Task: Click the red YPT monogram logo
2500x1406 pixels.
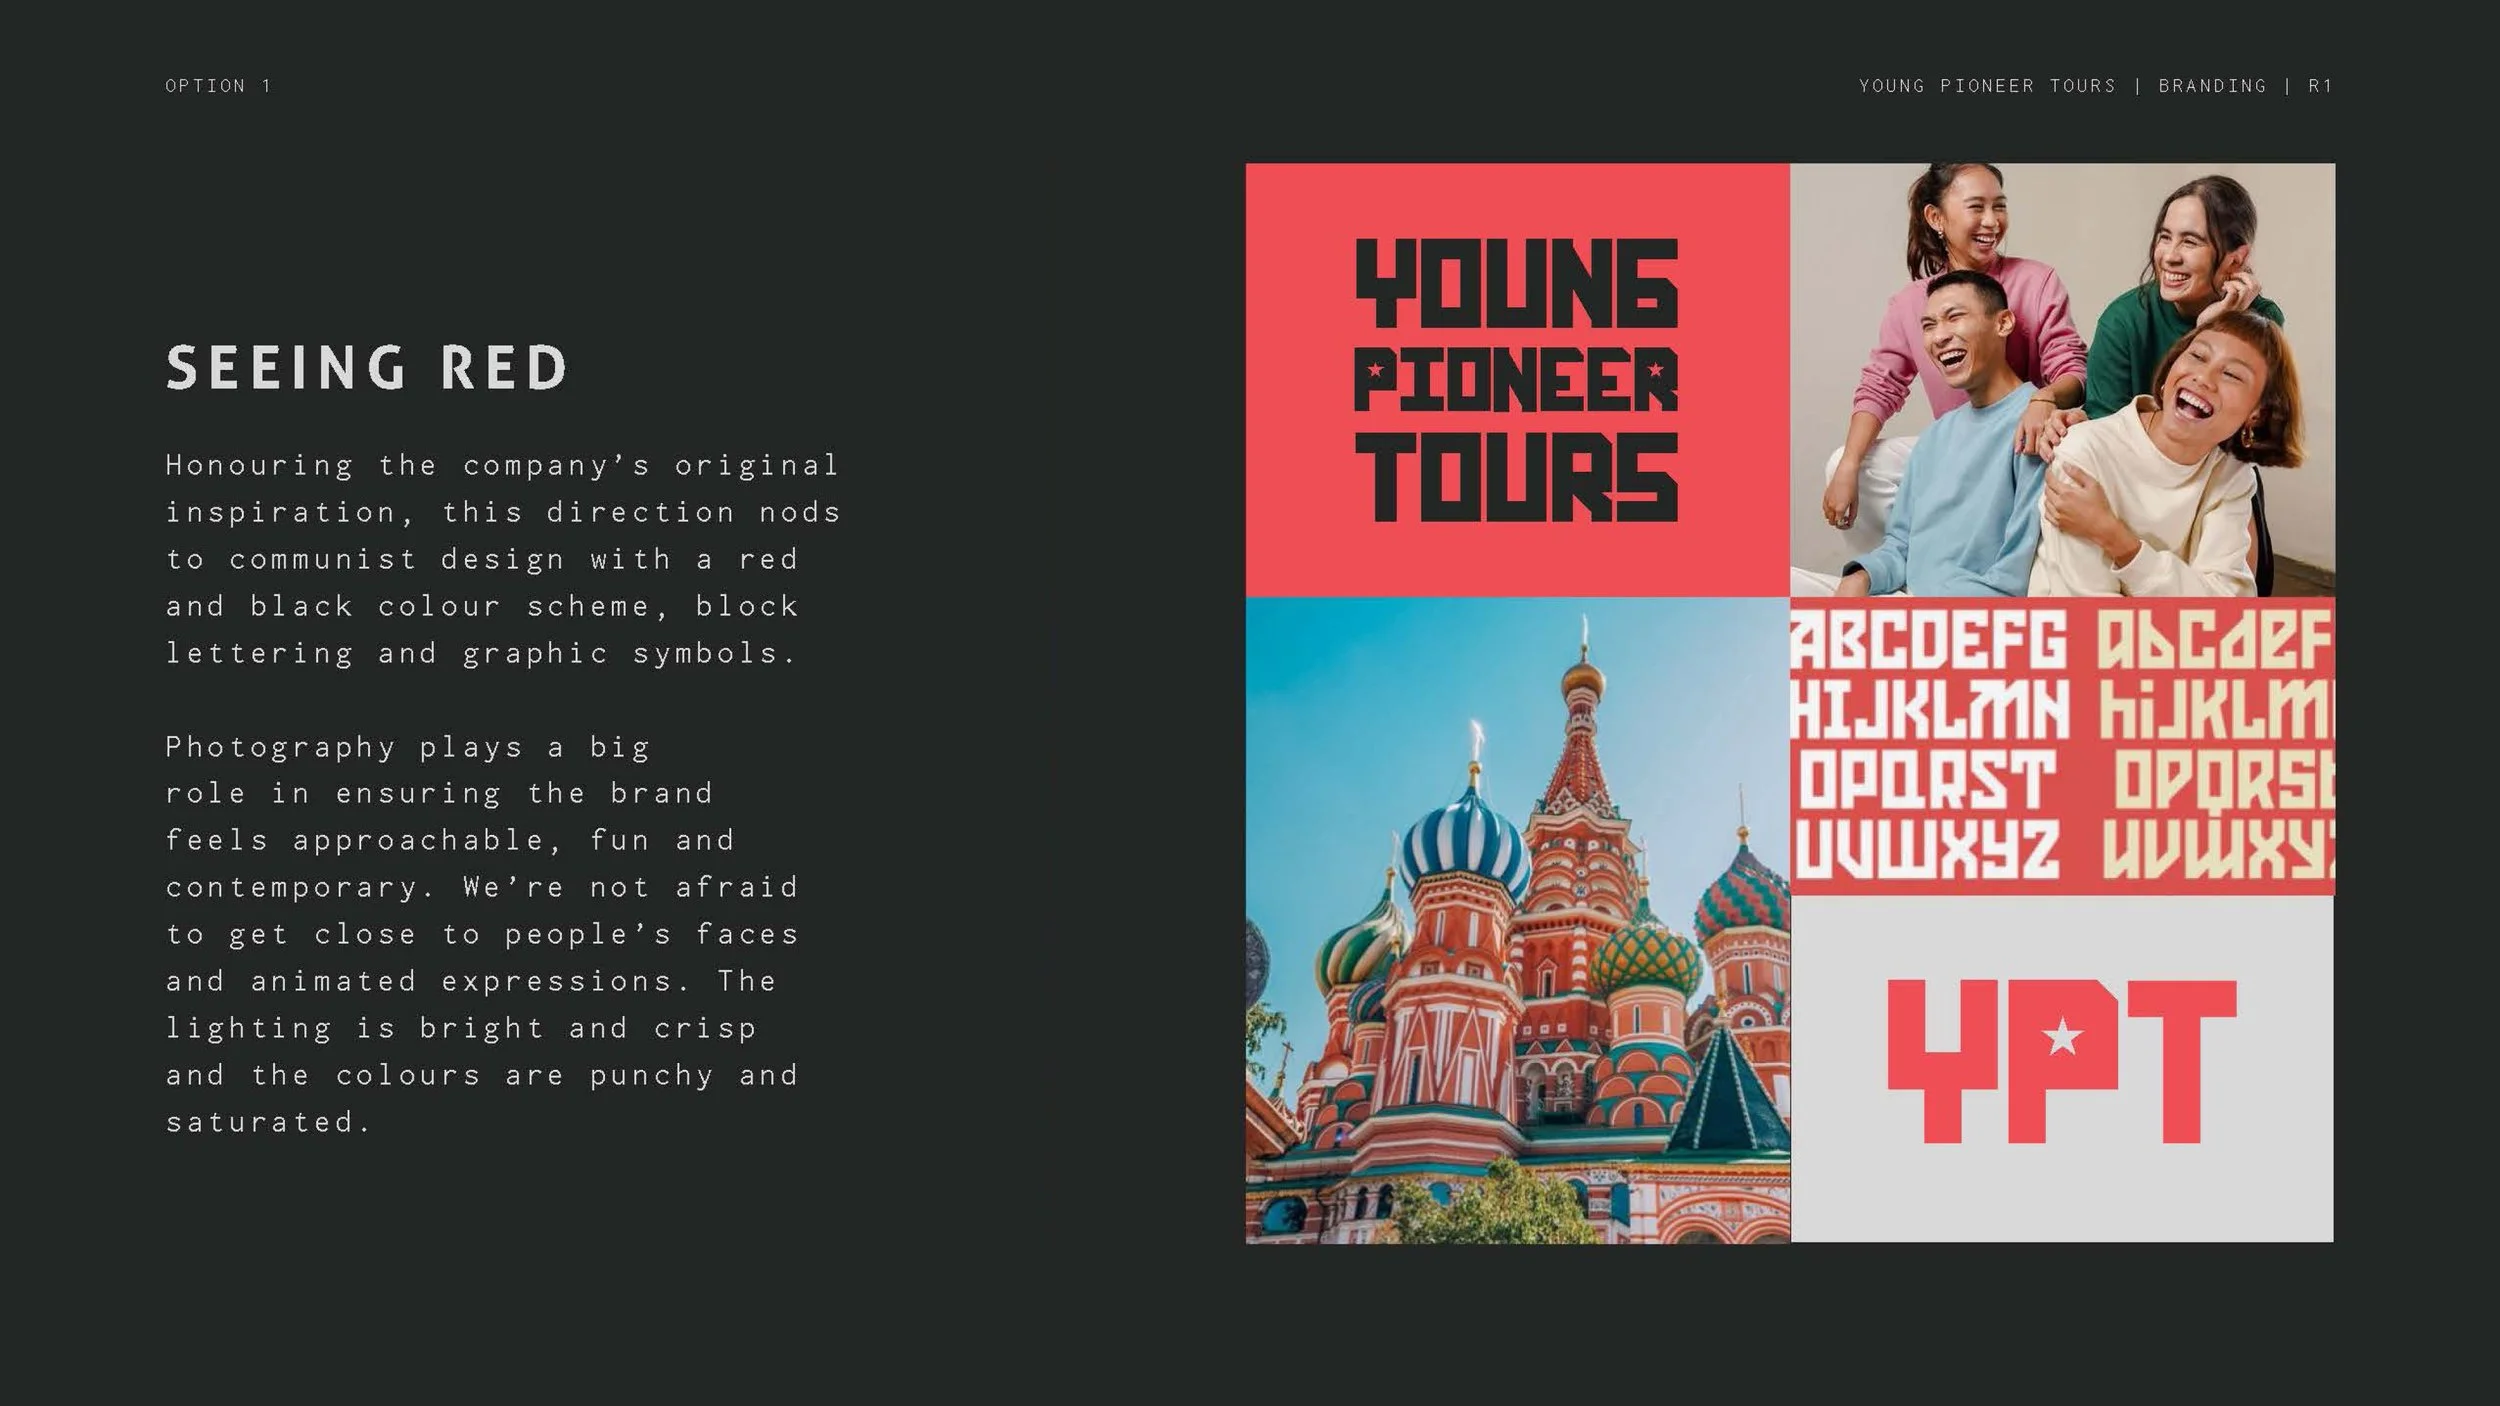Action: pyautogui.click(x=2062, y=1061)
